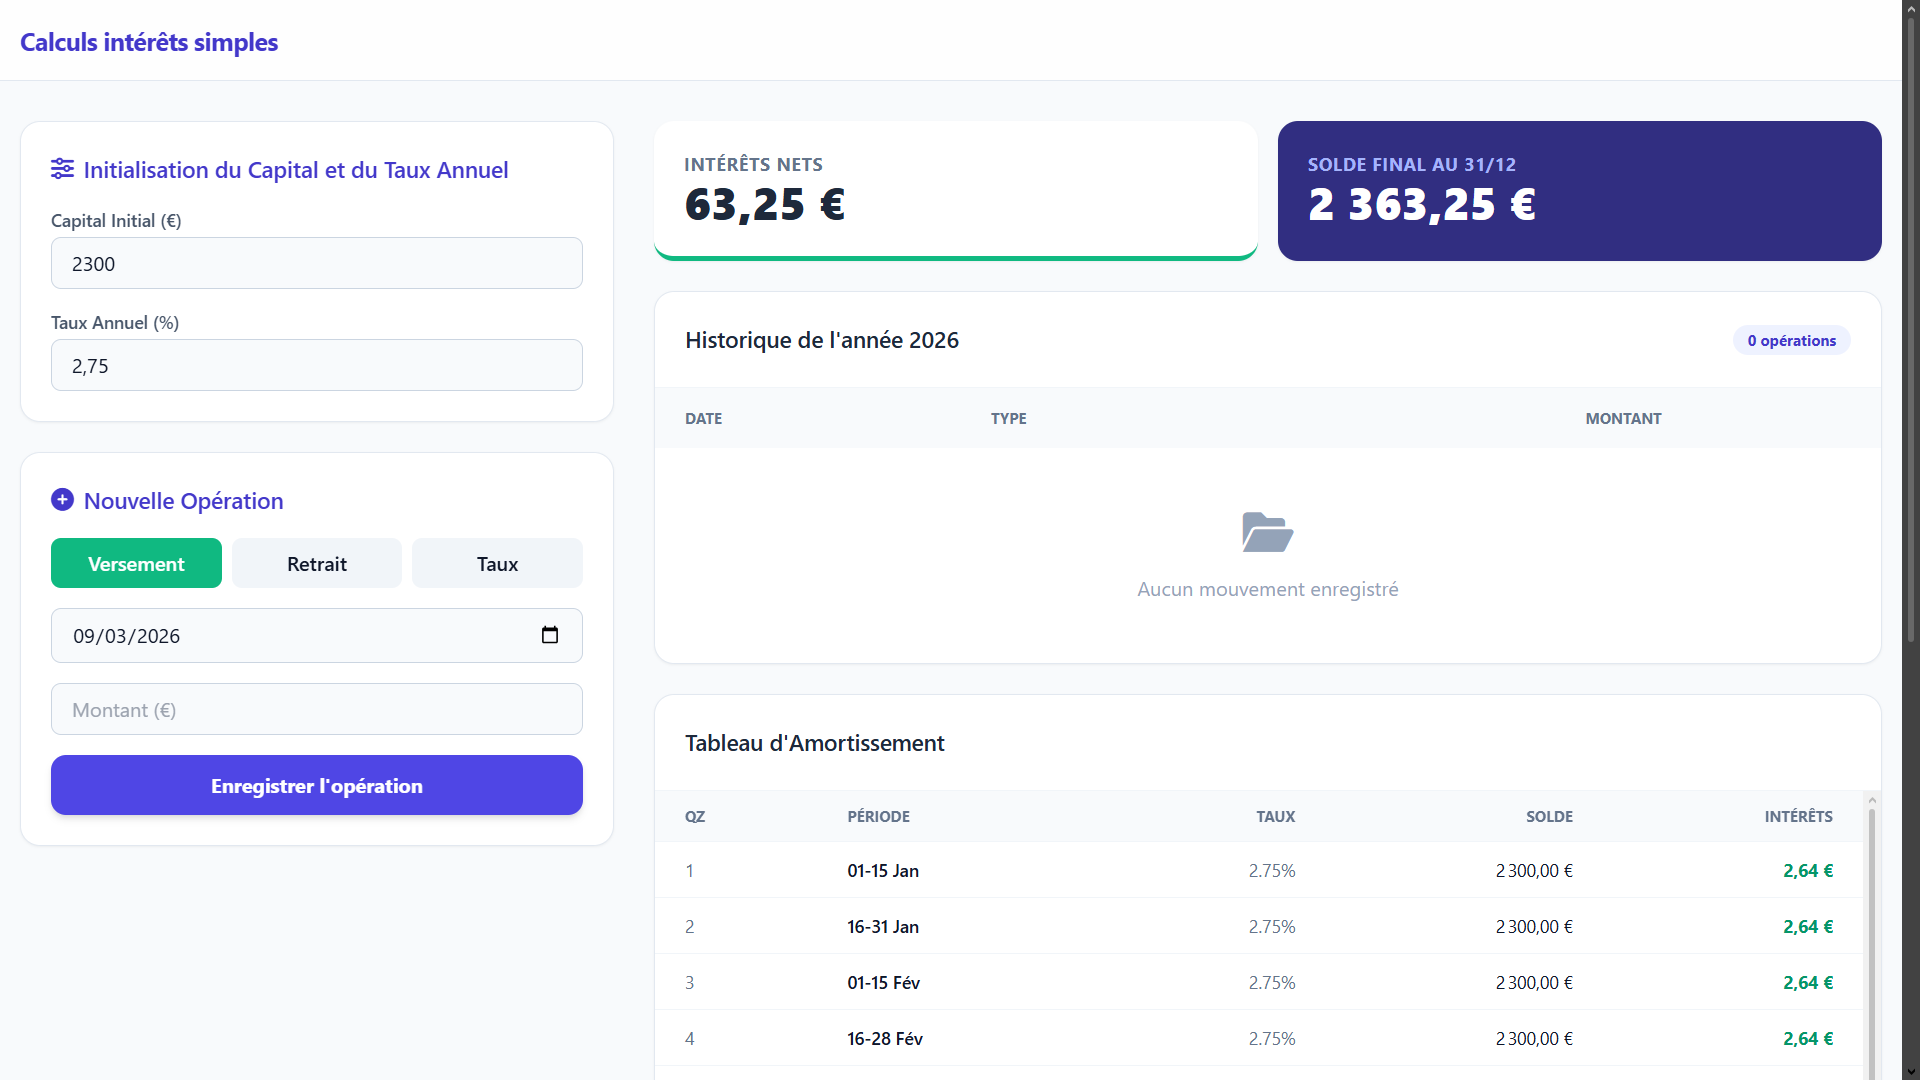Select the Retrait operation type
Screen dimensions: 1920x1080
tap(317, 564)
